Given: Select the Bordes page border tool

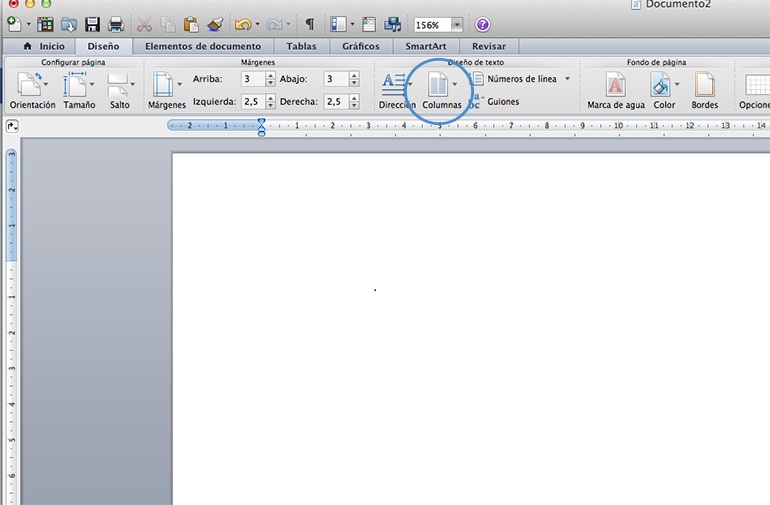Looking at the screenshot, I should (705, 90).
